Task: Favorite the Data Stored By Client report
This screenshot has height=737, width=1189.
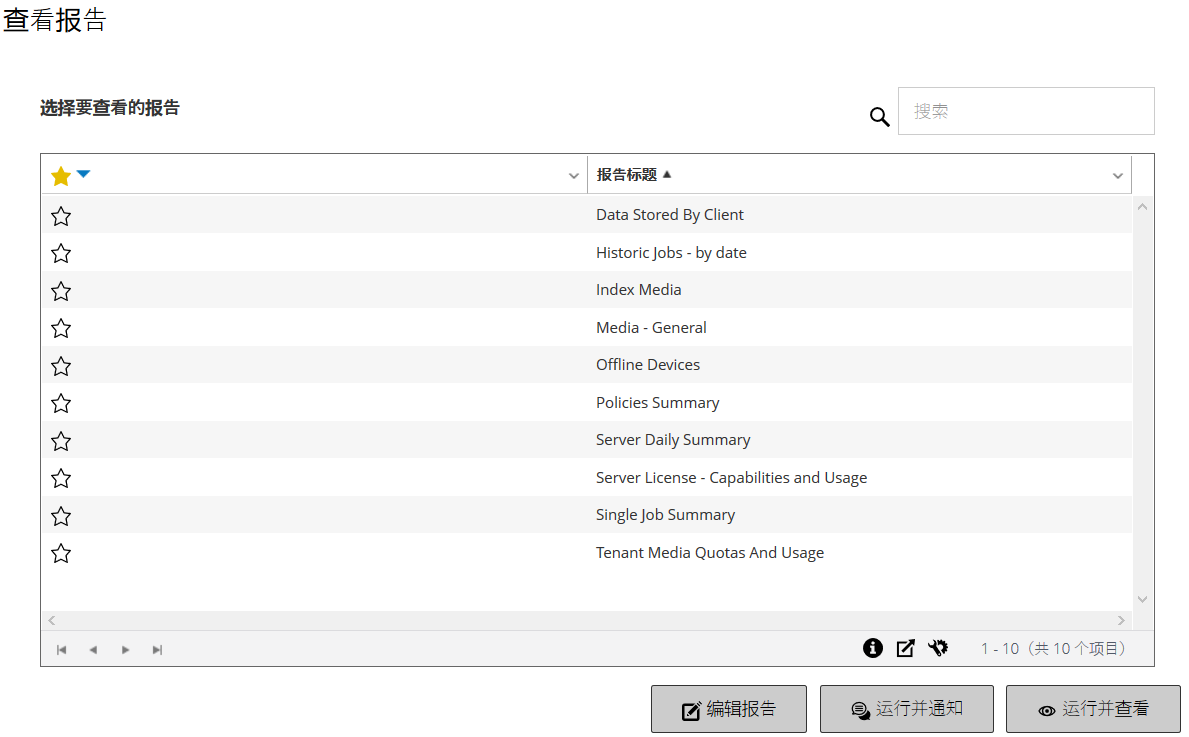Action: (x=61, y=216)
